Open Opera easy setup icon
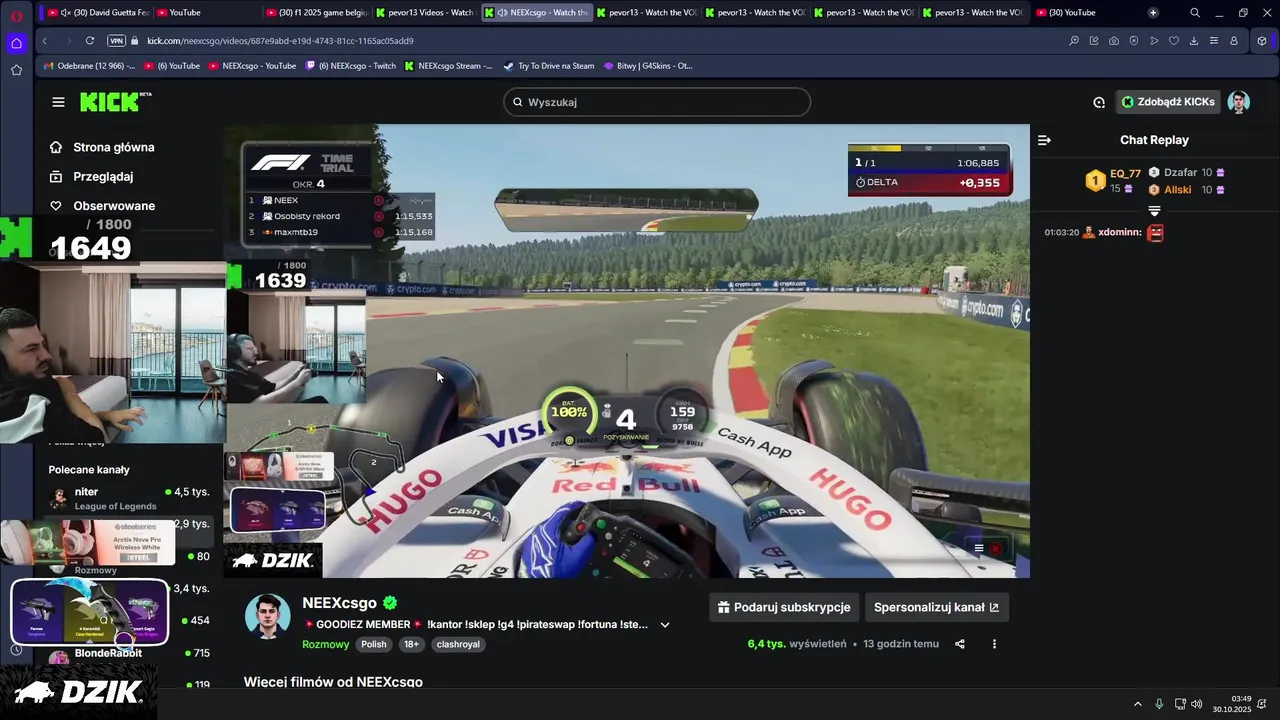This screenshot has height=720, width=1280. [1214, 41]
